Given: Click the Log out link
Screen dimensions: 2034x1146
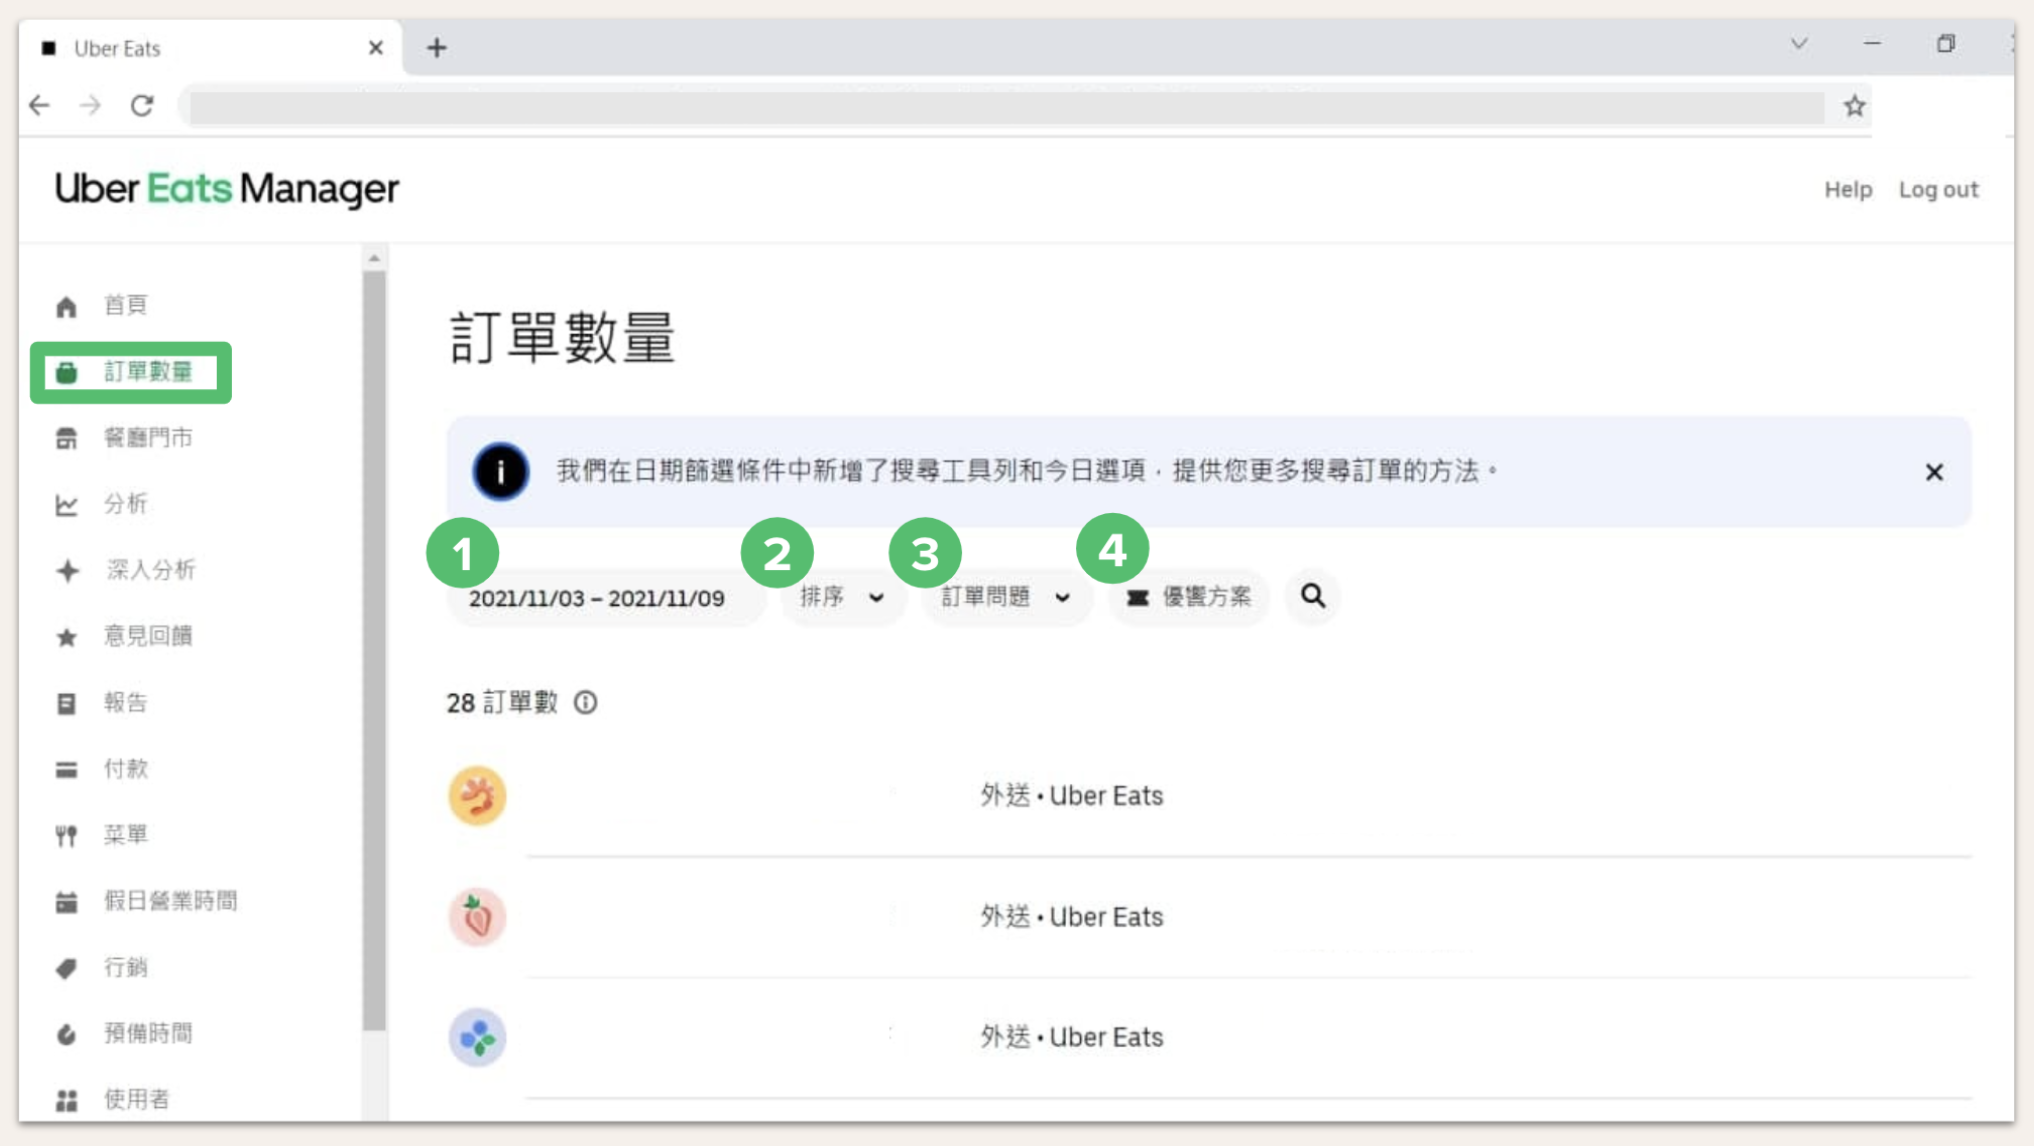Looking at the screenshot, I should coord(1938,190).
